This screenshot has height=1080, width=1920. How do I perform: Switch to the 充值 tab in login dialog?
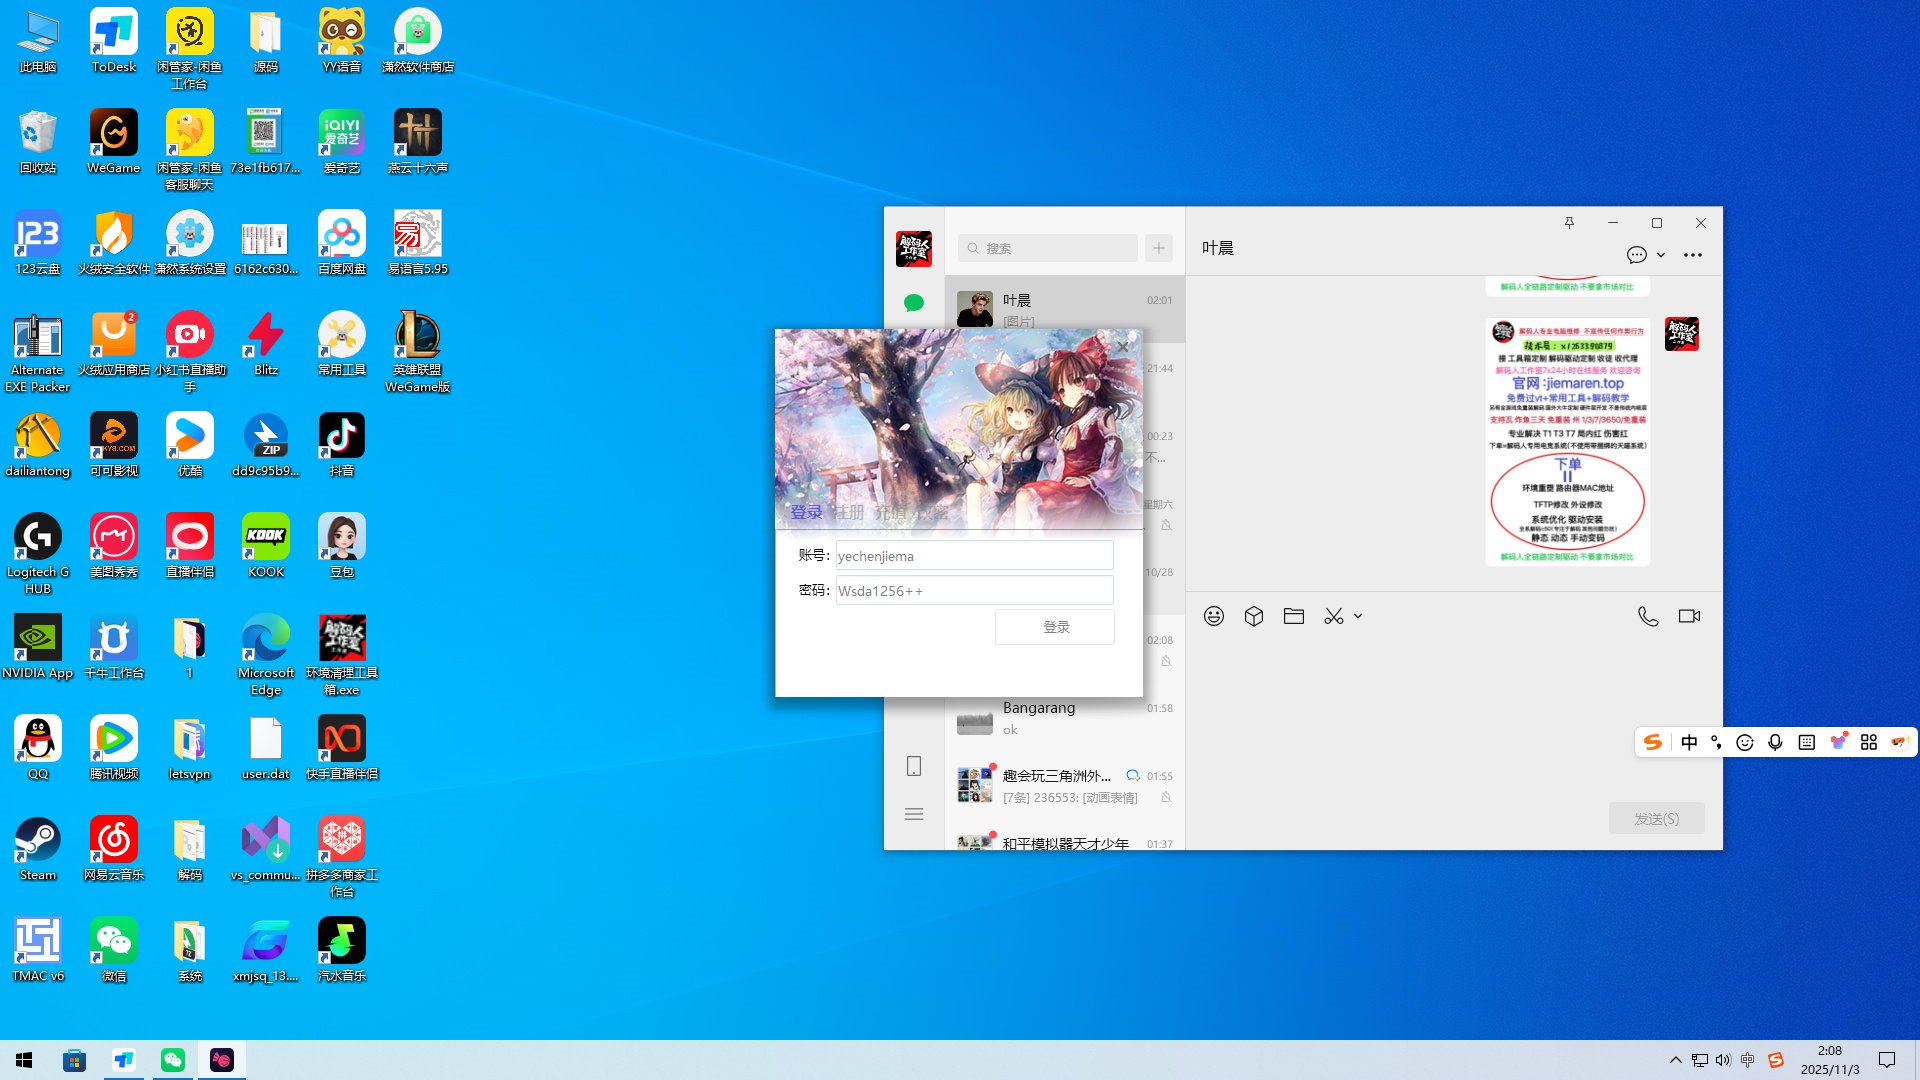[x=890, y=512]
